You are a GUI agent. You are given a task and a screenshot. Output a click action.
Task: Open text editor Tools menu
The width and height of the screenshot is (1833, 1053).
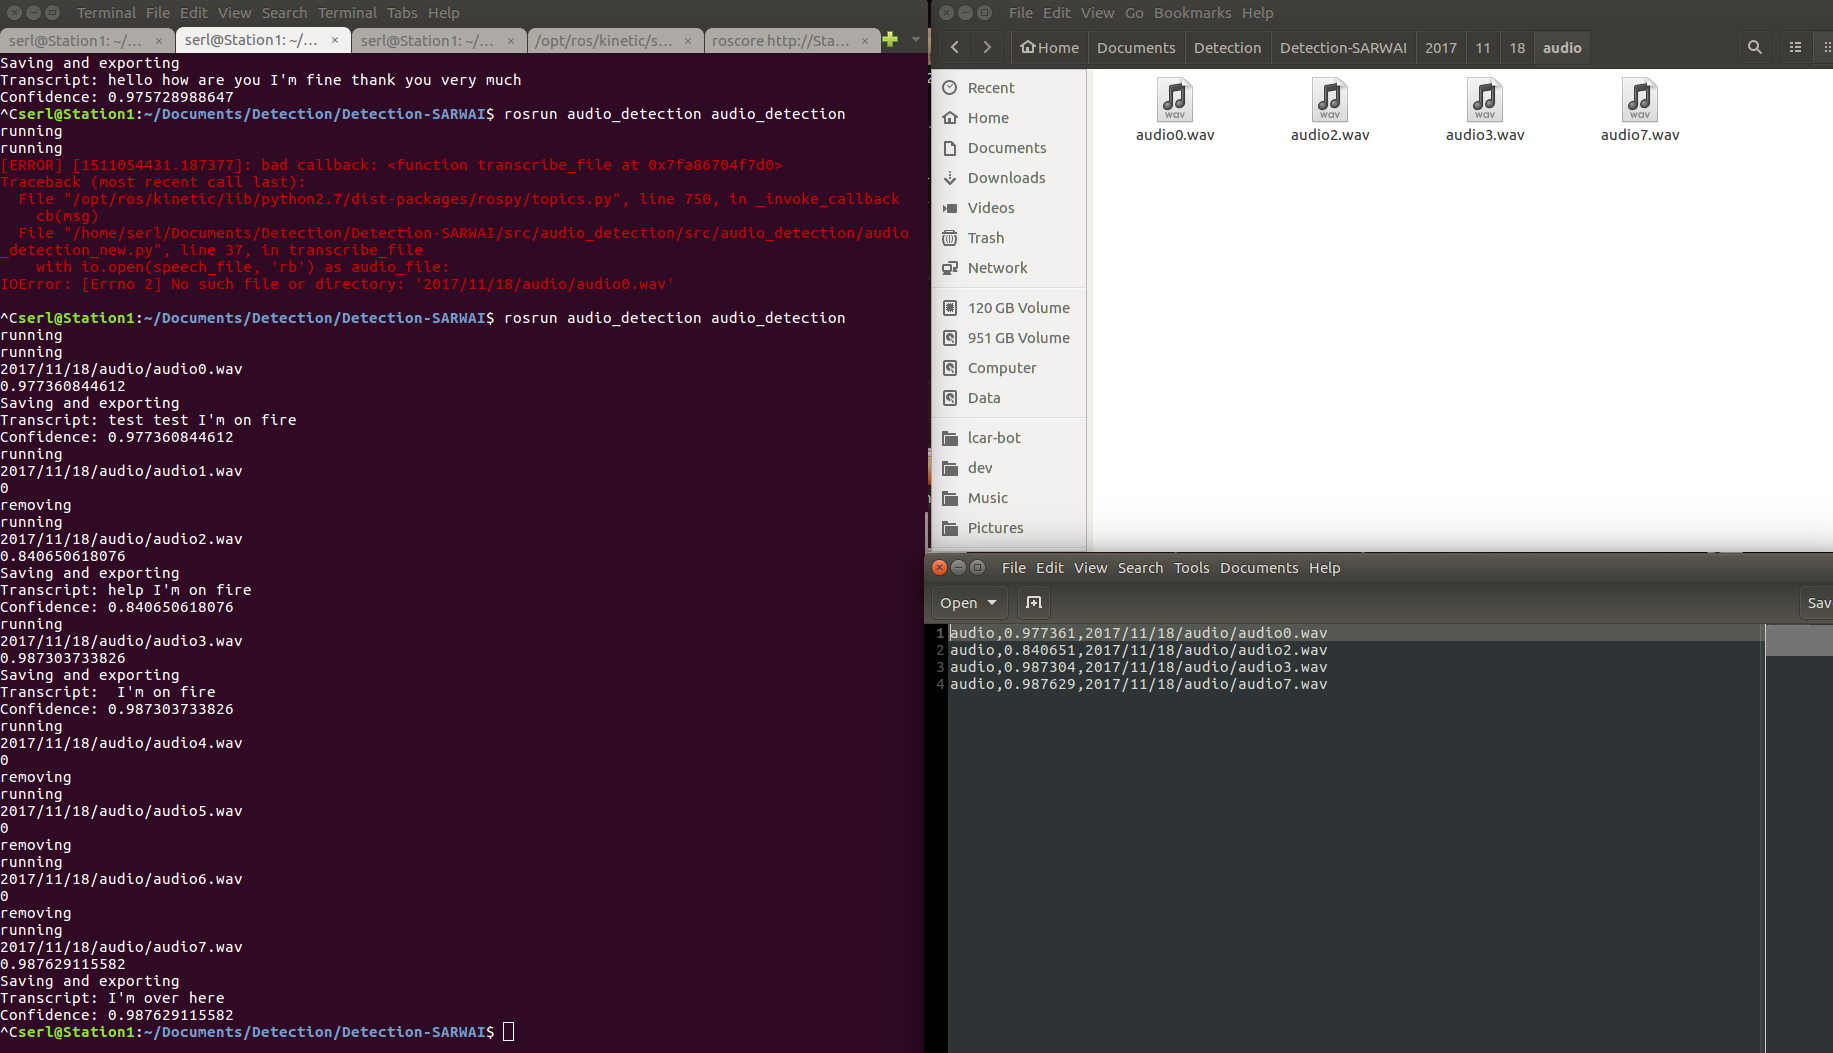tap(1192, 568)
